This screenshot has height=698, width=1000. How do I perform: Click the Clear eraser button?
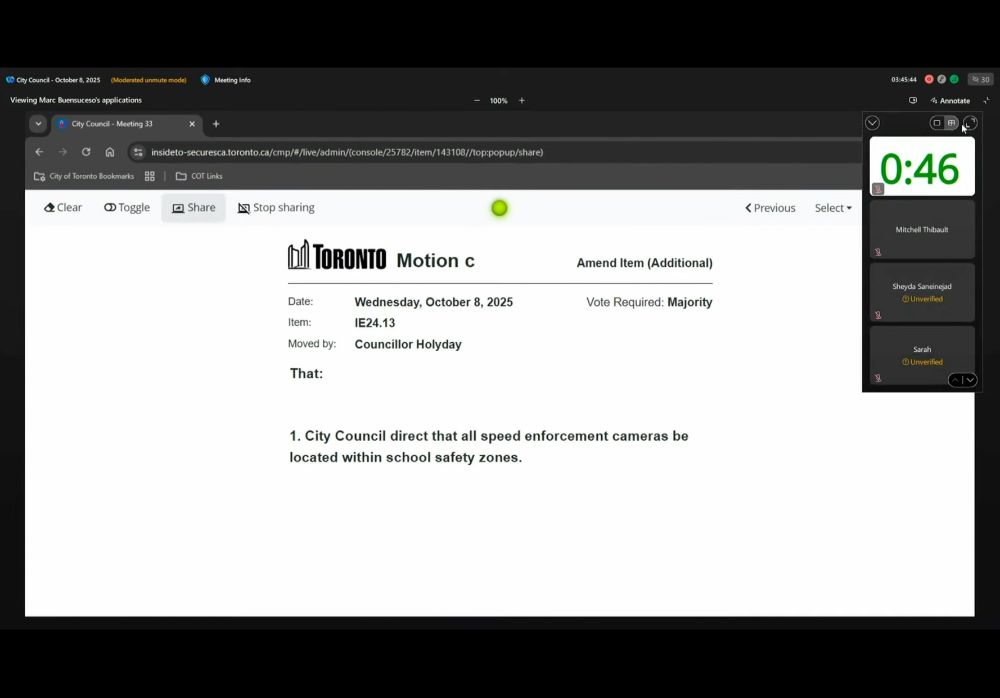(63, 207)
